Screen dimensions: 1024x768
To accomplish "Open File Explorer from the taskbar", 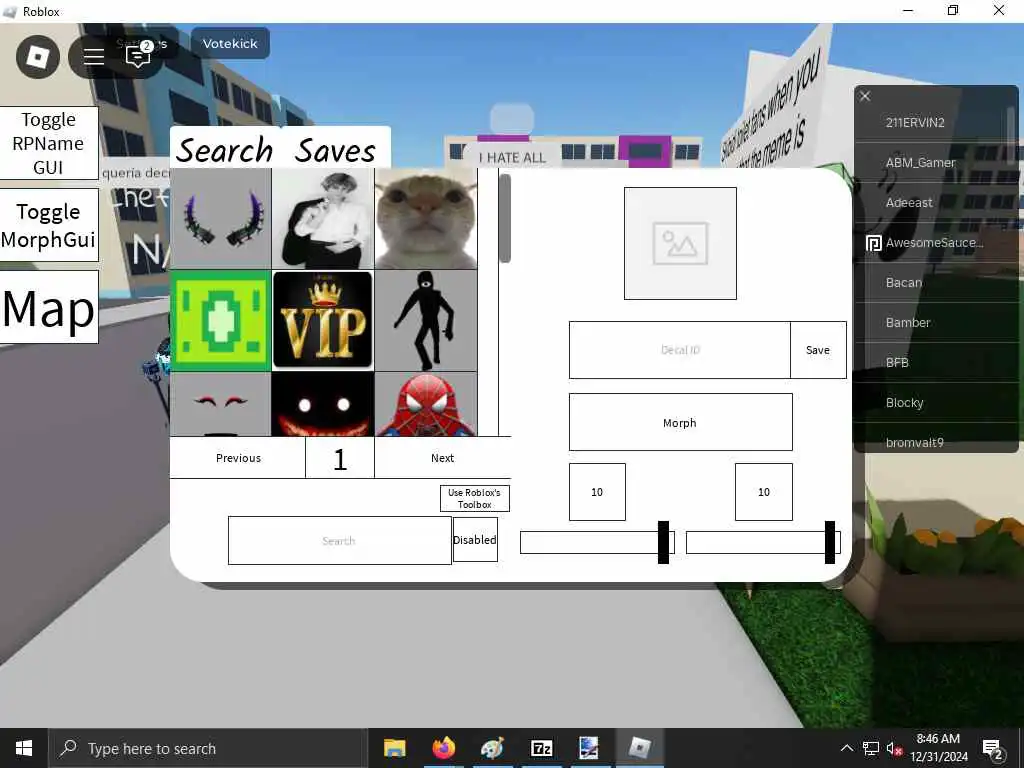I will (x=394, y=748).
